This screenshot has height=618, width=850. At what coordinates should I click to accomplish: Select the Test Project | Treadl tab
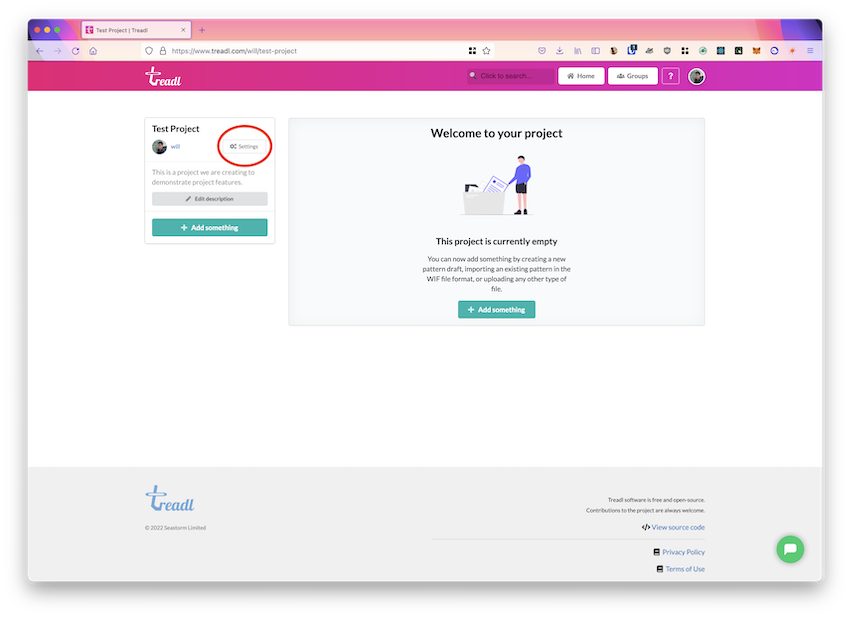(136, 30)
